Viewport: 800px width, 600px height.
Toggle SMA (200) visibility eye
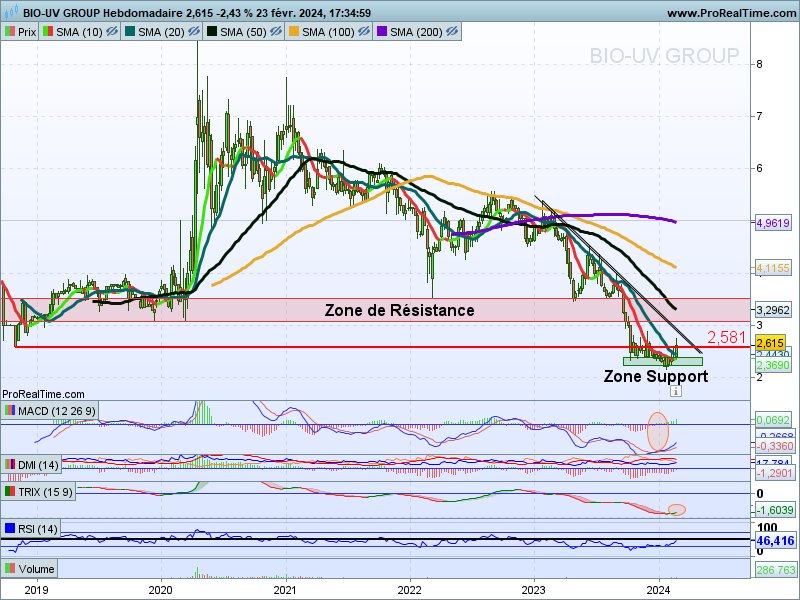coord(452,32)
